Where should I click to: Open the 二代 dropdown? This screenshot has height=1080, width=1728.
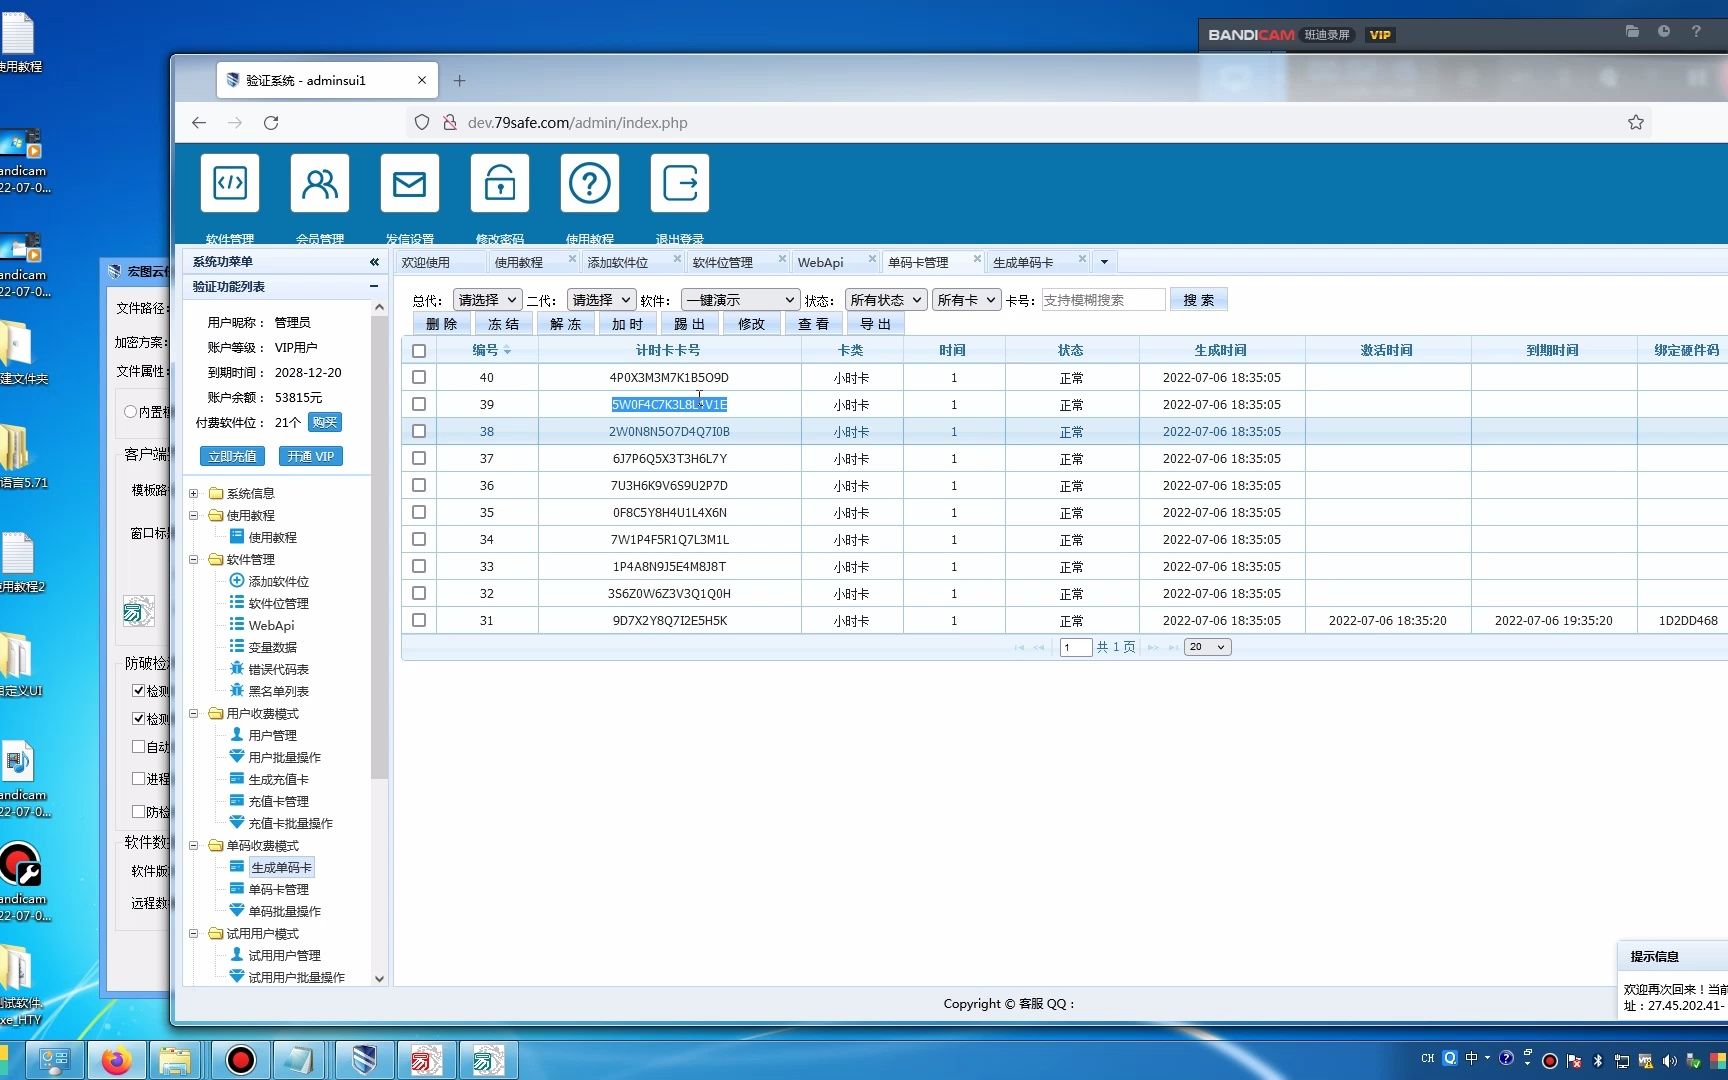click(x=601, y=300)
